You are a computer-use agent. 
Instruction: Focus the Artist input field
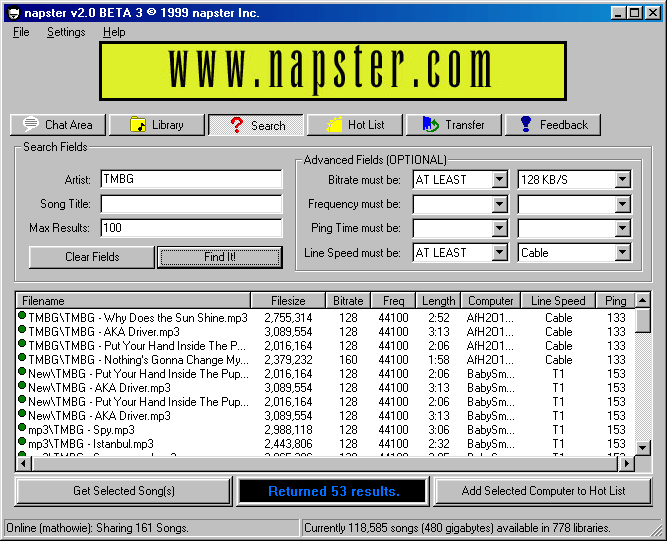click(191, 179)
